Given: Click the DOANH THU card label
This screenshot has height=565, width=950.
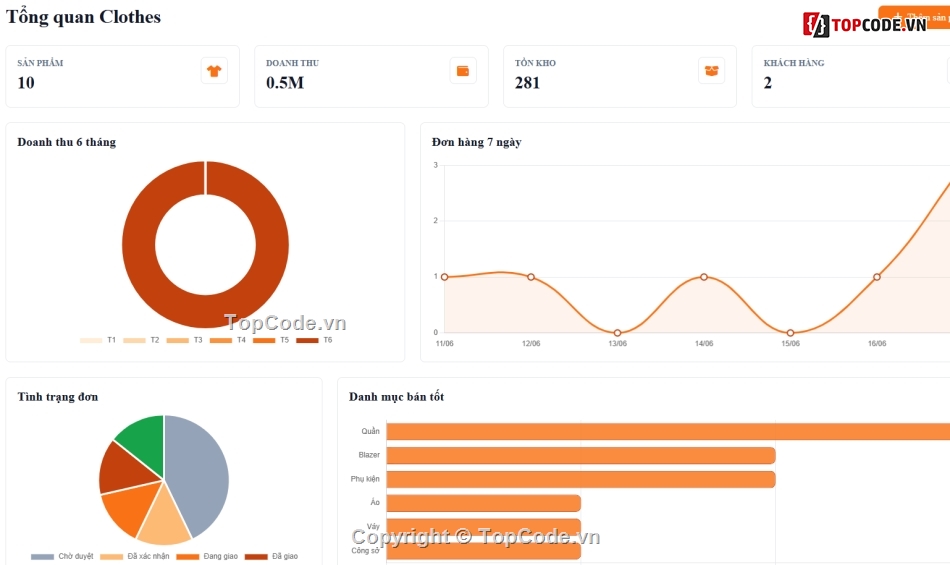Looking at the screenshot, I should click(x=292, y=63).
